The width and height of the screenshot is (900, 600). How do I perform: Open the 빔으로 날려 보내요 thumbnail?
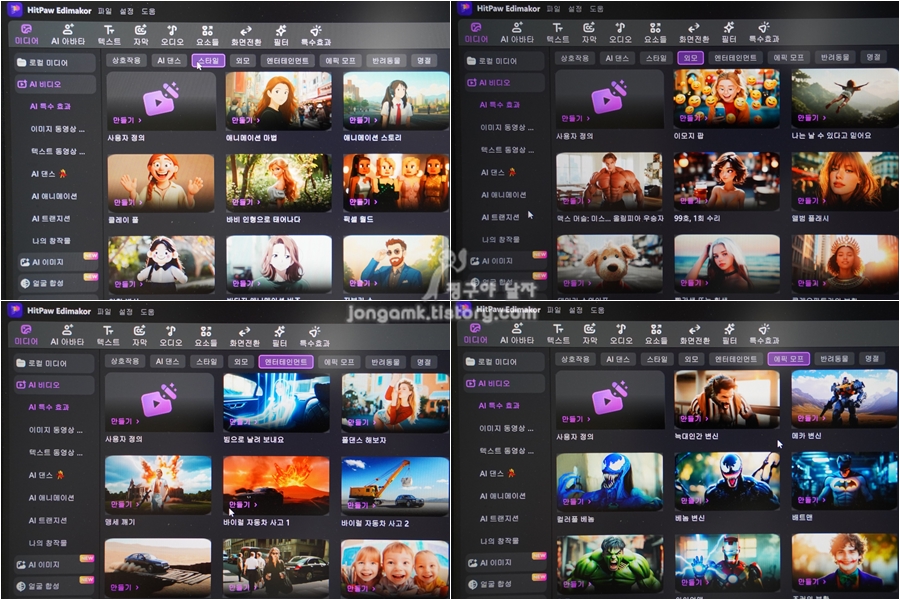click(277, 403)
